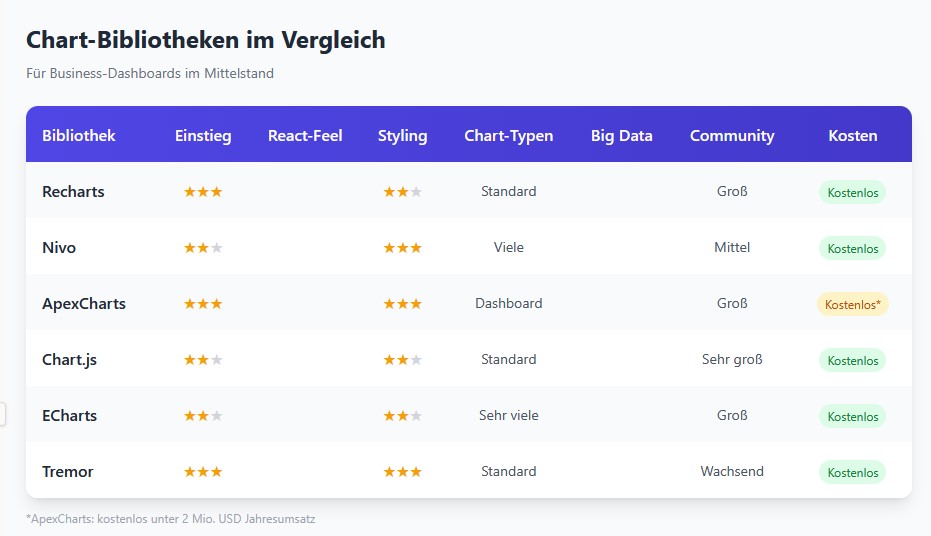Click the Recharts Einstieg star rating
Viewport: 931px width, 536px height.
tap(203, 192)
